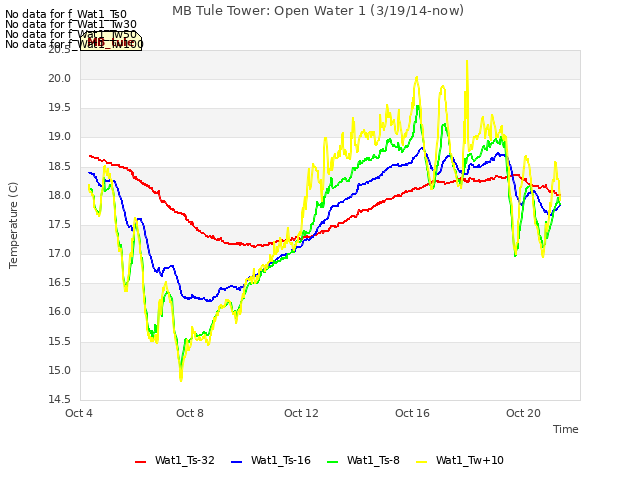Click the yellow minimum below 15.0 near Oct 8

[x=181, y=380]
